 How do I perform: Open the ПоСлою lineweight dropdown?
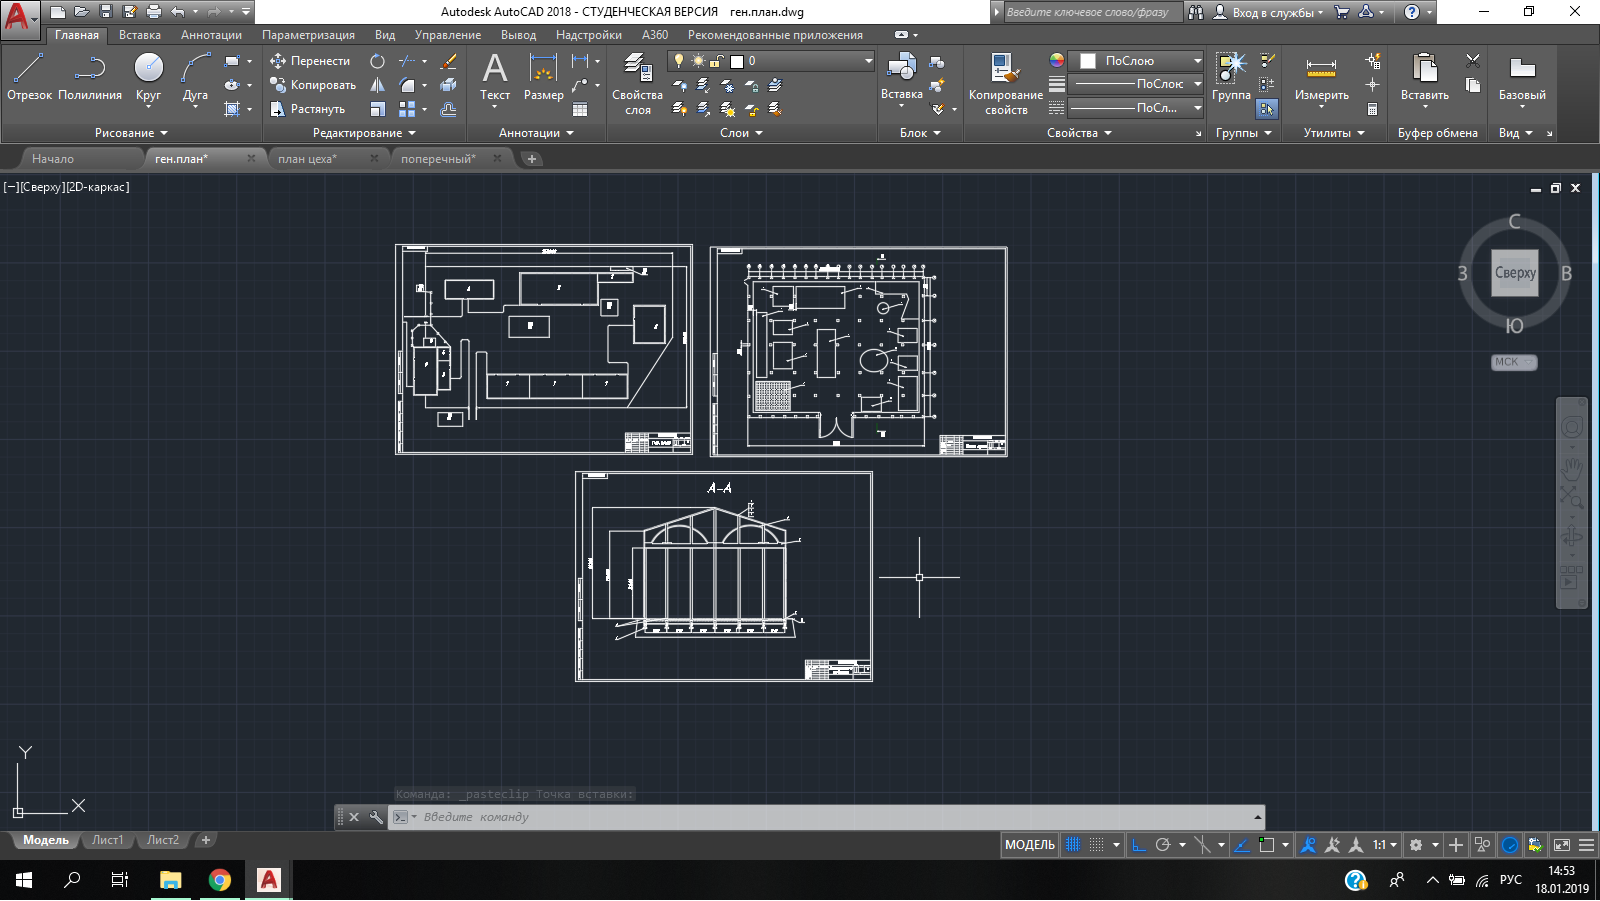1136,84
